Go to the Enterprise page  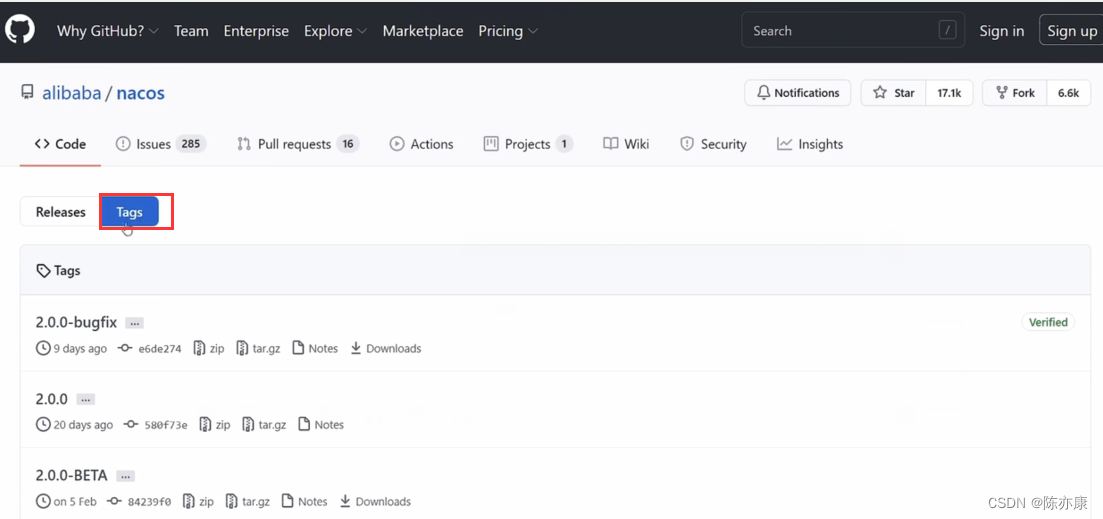256,31
